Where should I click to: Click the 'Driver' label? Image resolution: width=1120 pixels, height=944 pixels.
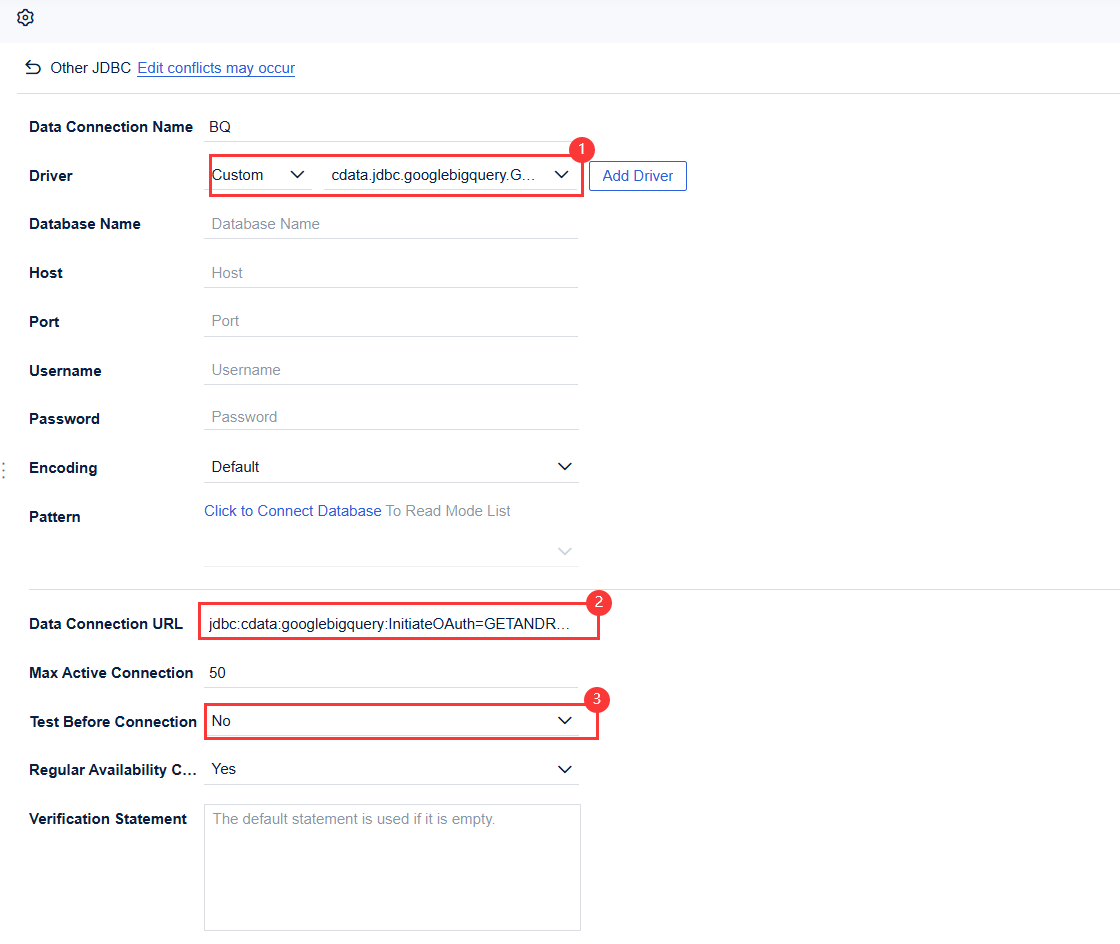51,176
